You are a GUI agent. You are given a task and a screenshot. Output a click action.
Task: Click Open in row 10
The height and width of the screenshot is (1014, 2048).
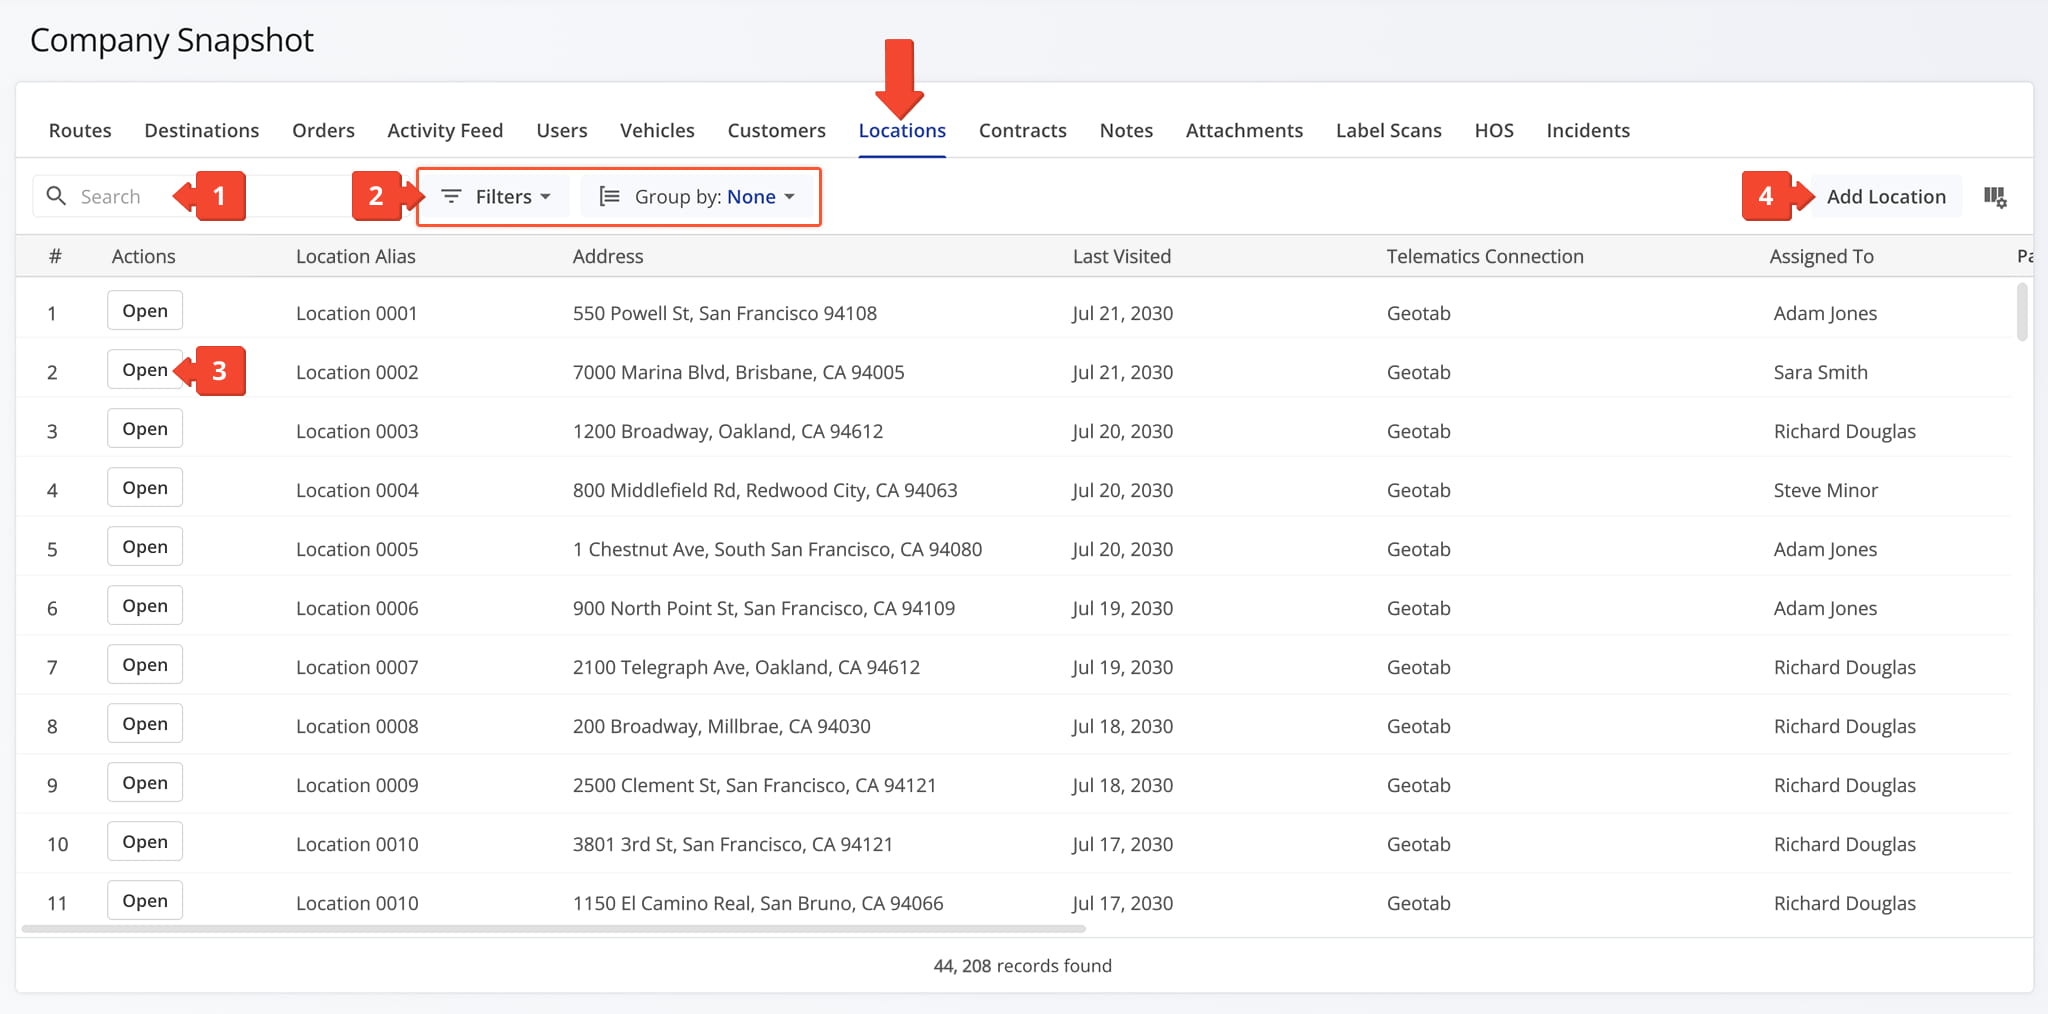pyautogui.click(x=145, y=842)
